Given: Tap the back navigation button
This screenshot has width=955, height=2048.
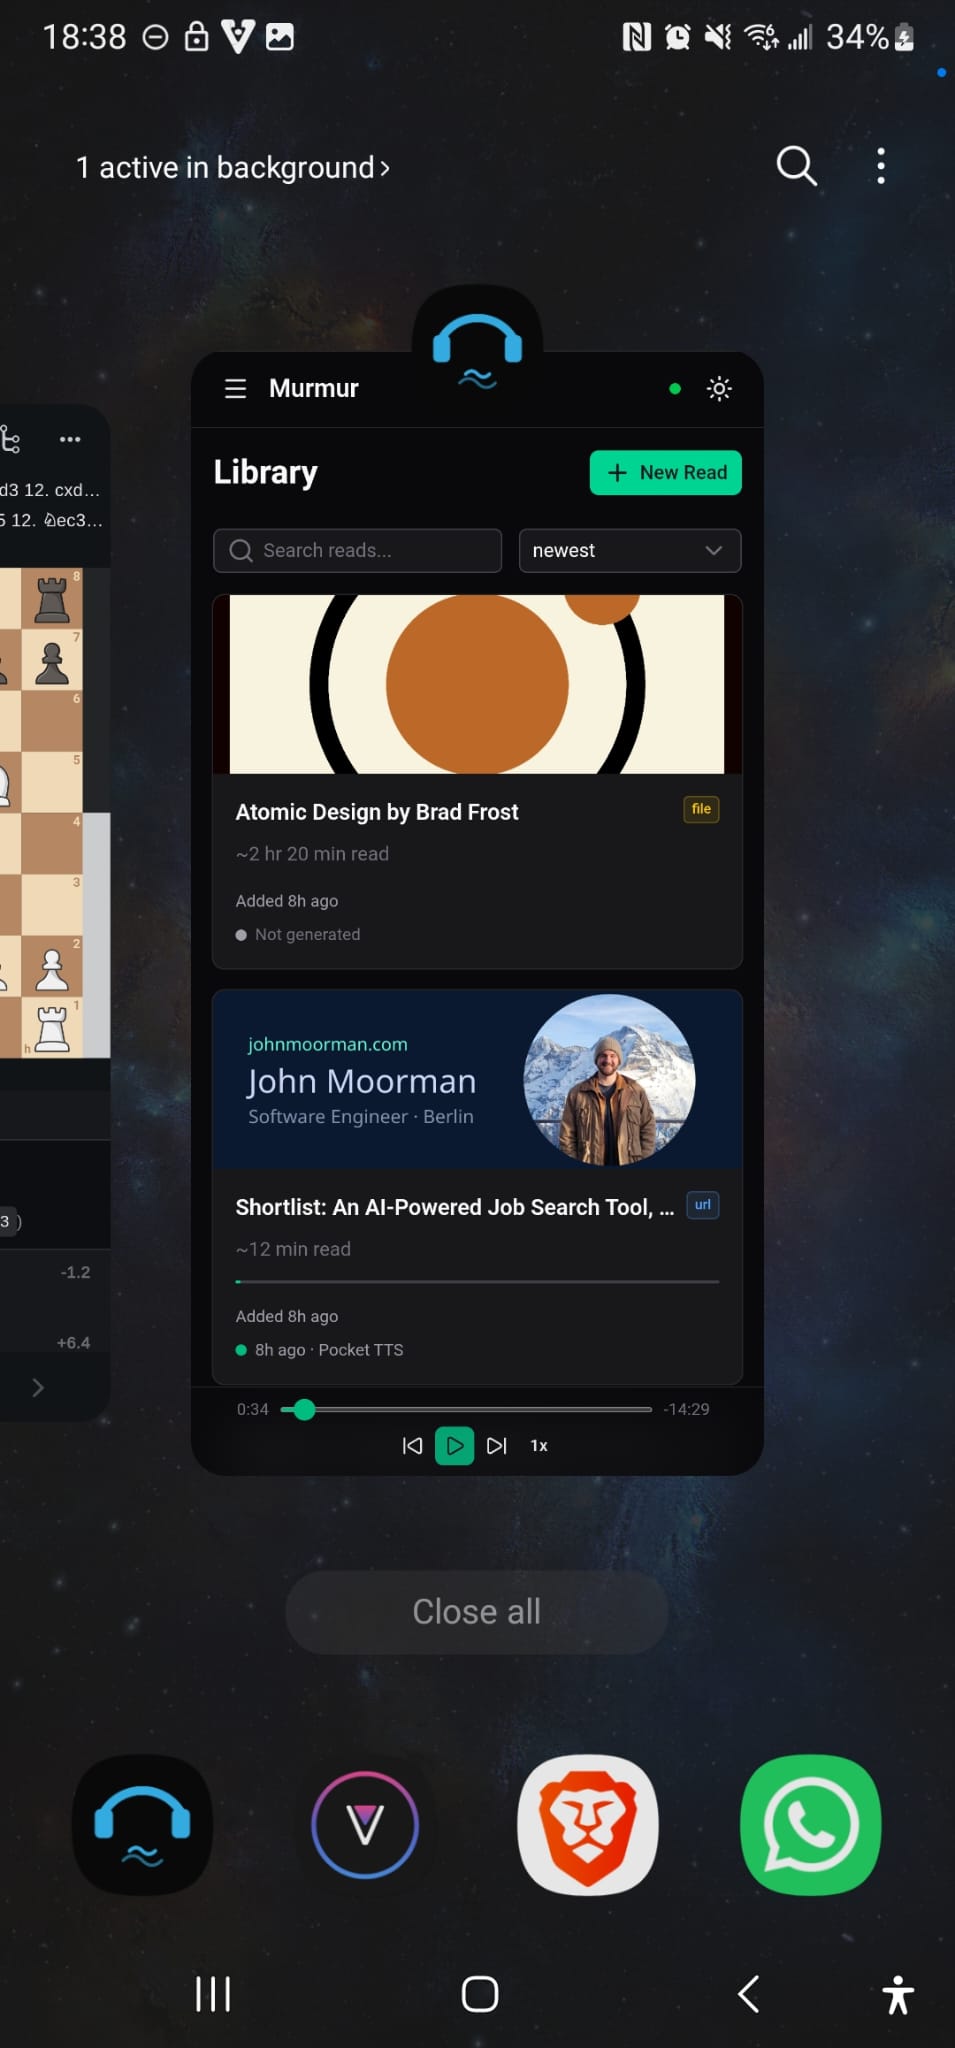Looking at the screenshot, I should tap(748, 1994).
